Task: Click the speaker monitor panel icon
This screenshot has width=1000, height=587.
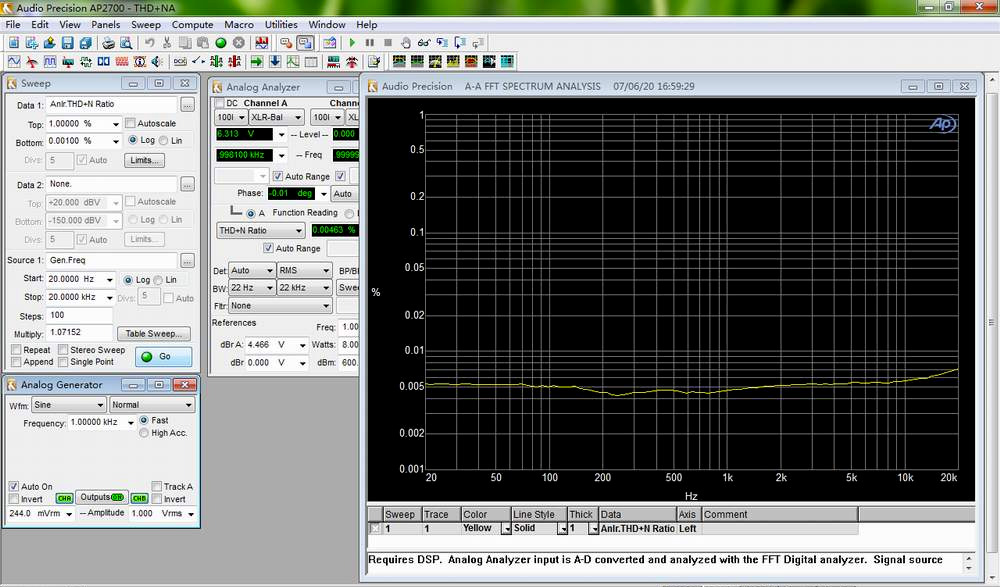Action: click(x=157, y=62)
